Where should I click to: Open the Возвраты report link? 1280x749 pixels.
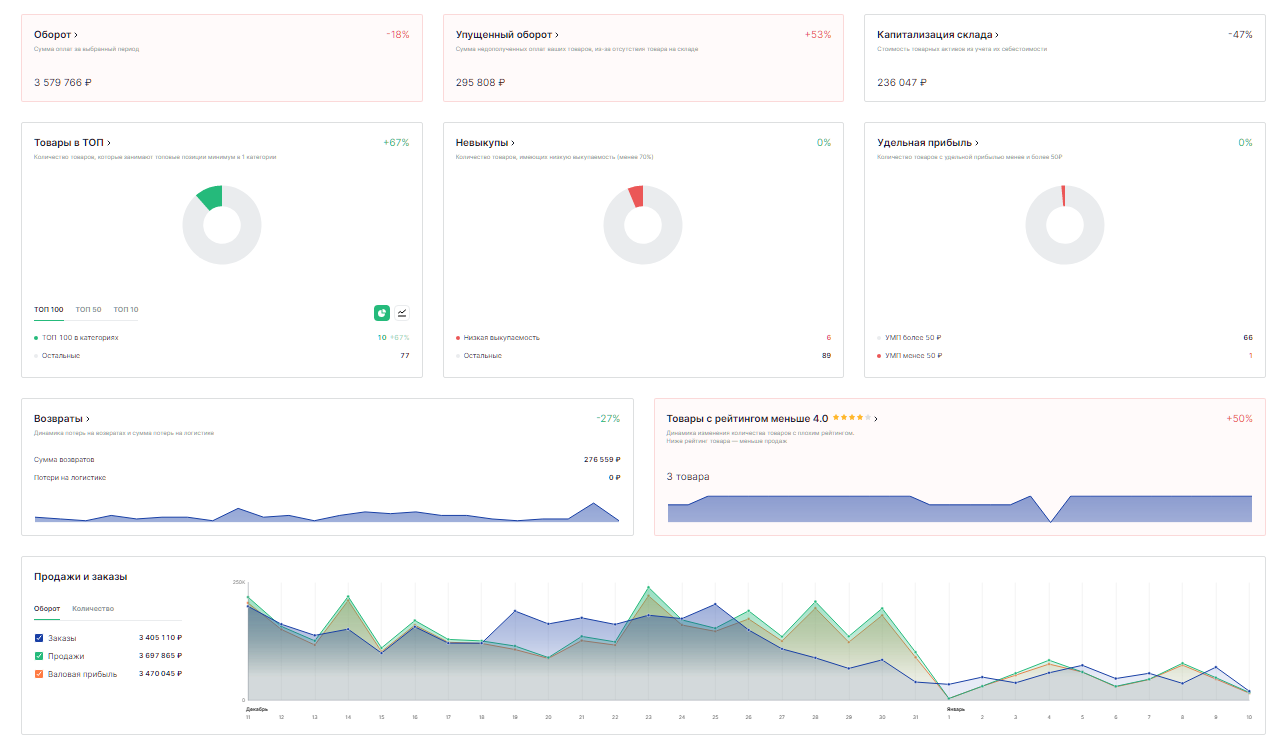(x=62, y=419)
